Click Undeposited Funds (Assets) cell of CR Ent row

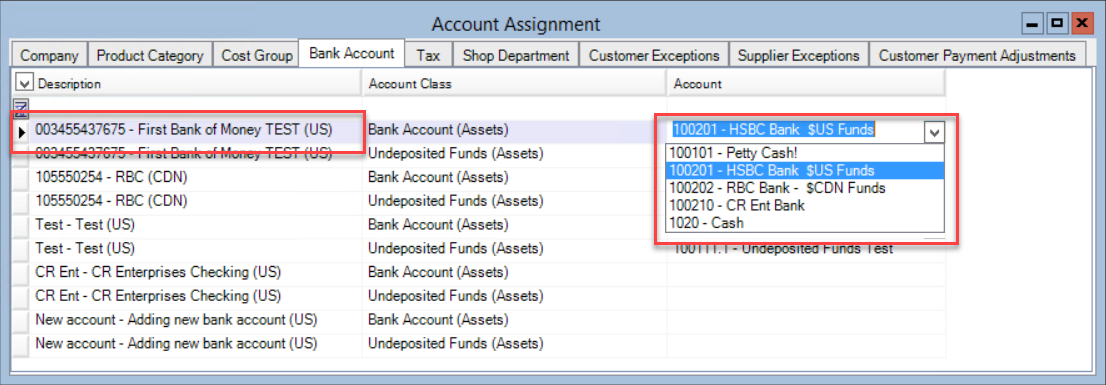[514, 295]
